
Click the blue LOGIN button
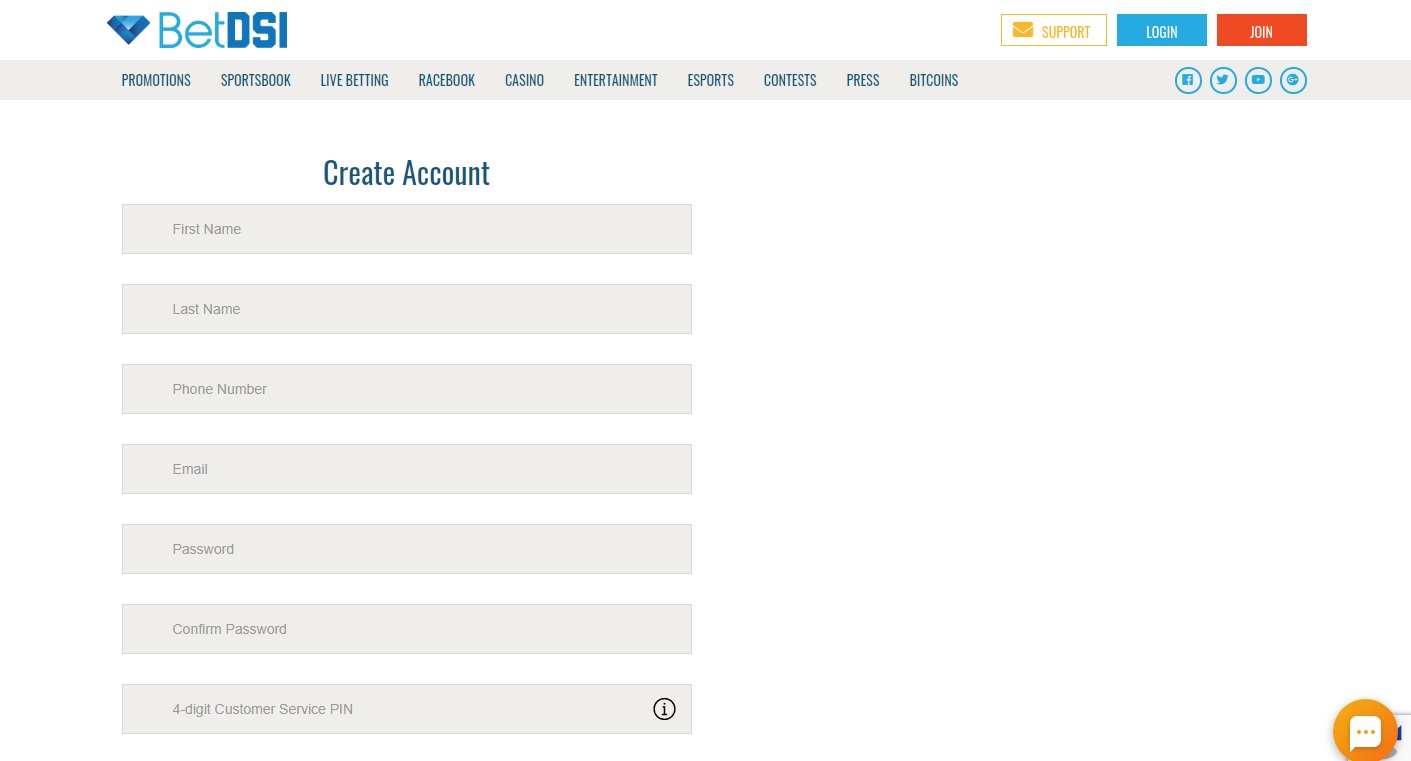click(1162, 30)
